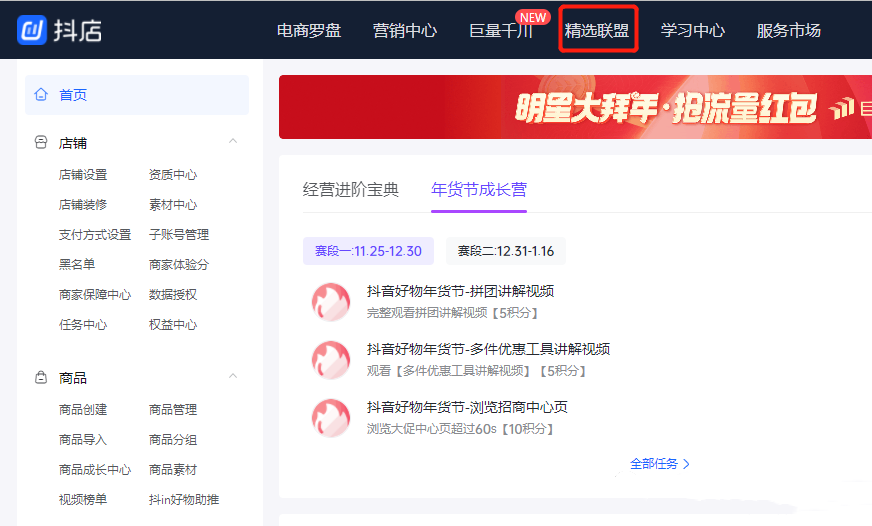
Task: Open 商品创建 in the sidebar
Action: point(83,410)
